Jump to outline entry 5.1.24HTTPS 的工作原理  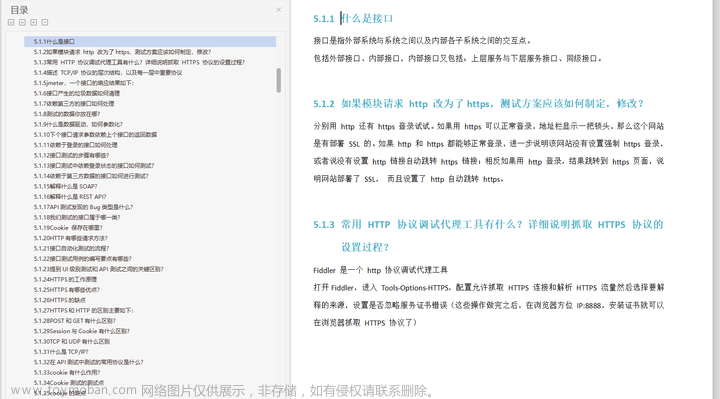click(x=65, y=279)
